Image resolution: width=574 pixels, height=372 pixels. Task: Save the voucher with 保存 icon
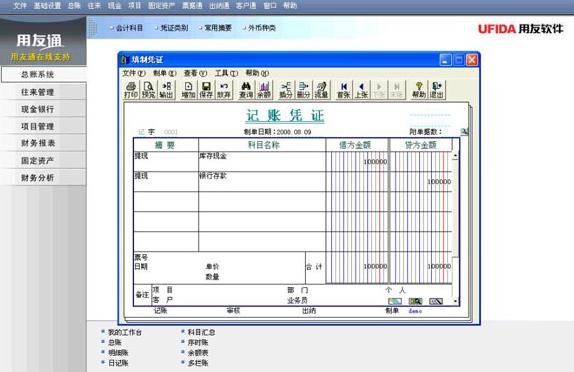coord(206,90)
